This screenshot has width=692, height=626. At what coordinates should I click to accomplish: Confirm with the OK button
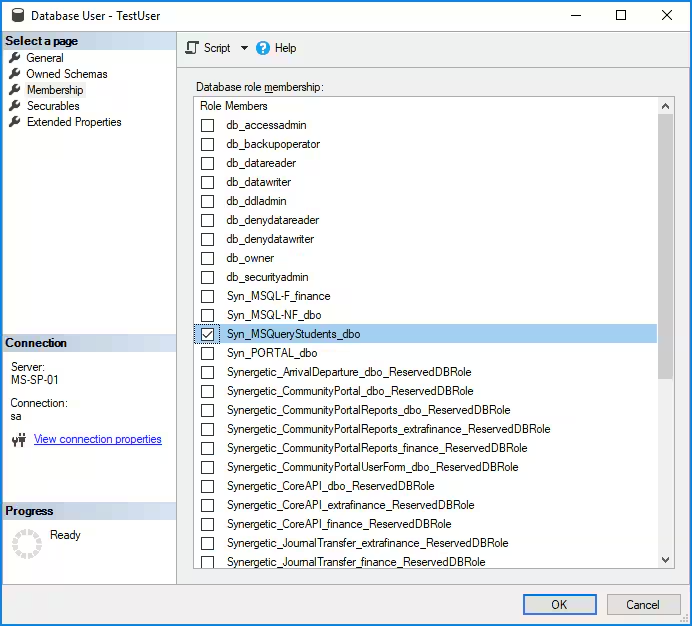560,604
